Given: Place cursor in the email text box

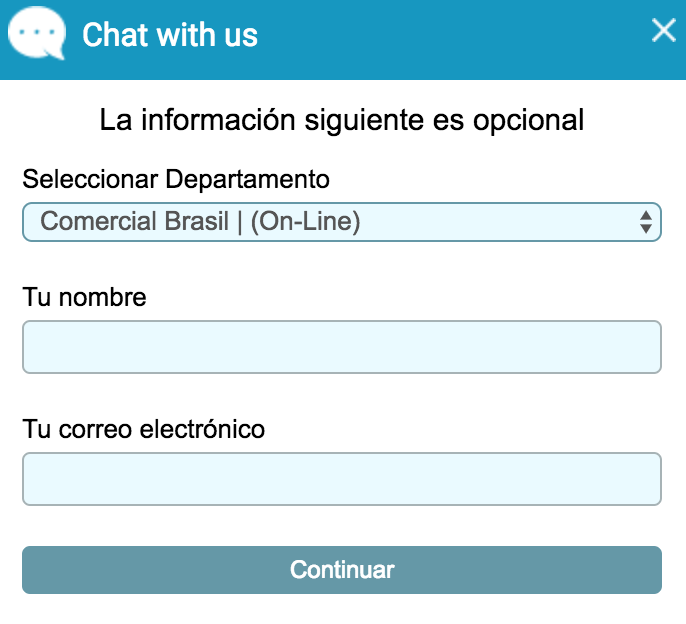Looking at the screenshot, I should 342,479.
